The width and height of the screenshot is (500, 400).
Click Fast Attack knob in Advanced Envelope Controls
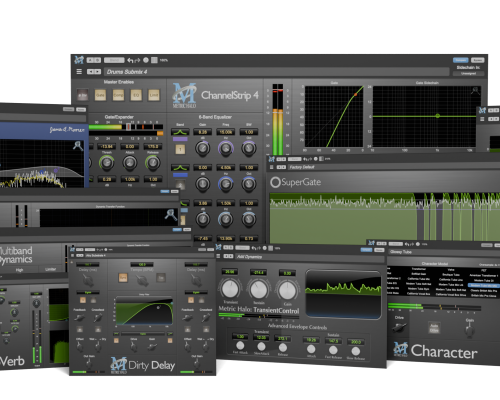coord(240,346)
